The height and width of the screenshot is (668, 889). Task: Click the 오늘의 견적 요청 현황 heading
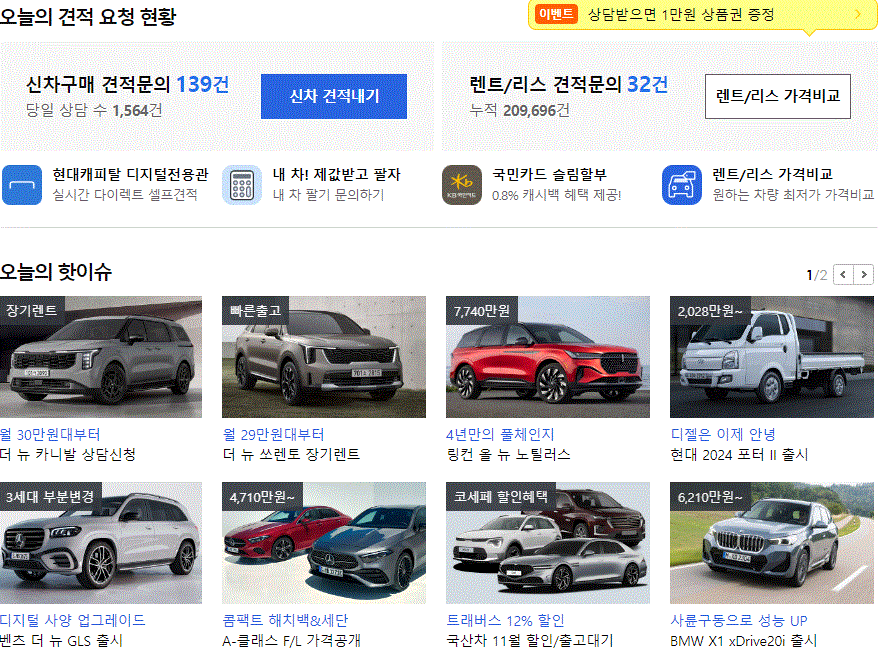[x=88, y=16]
